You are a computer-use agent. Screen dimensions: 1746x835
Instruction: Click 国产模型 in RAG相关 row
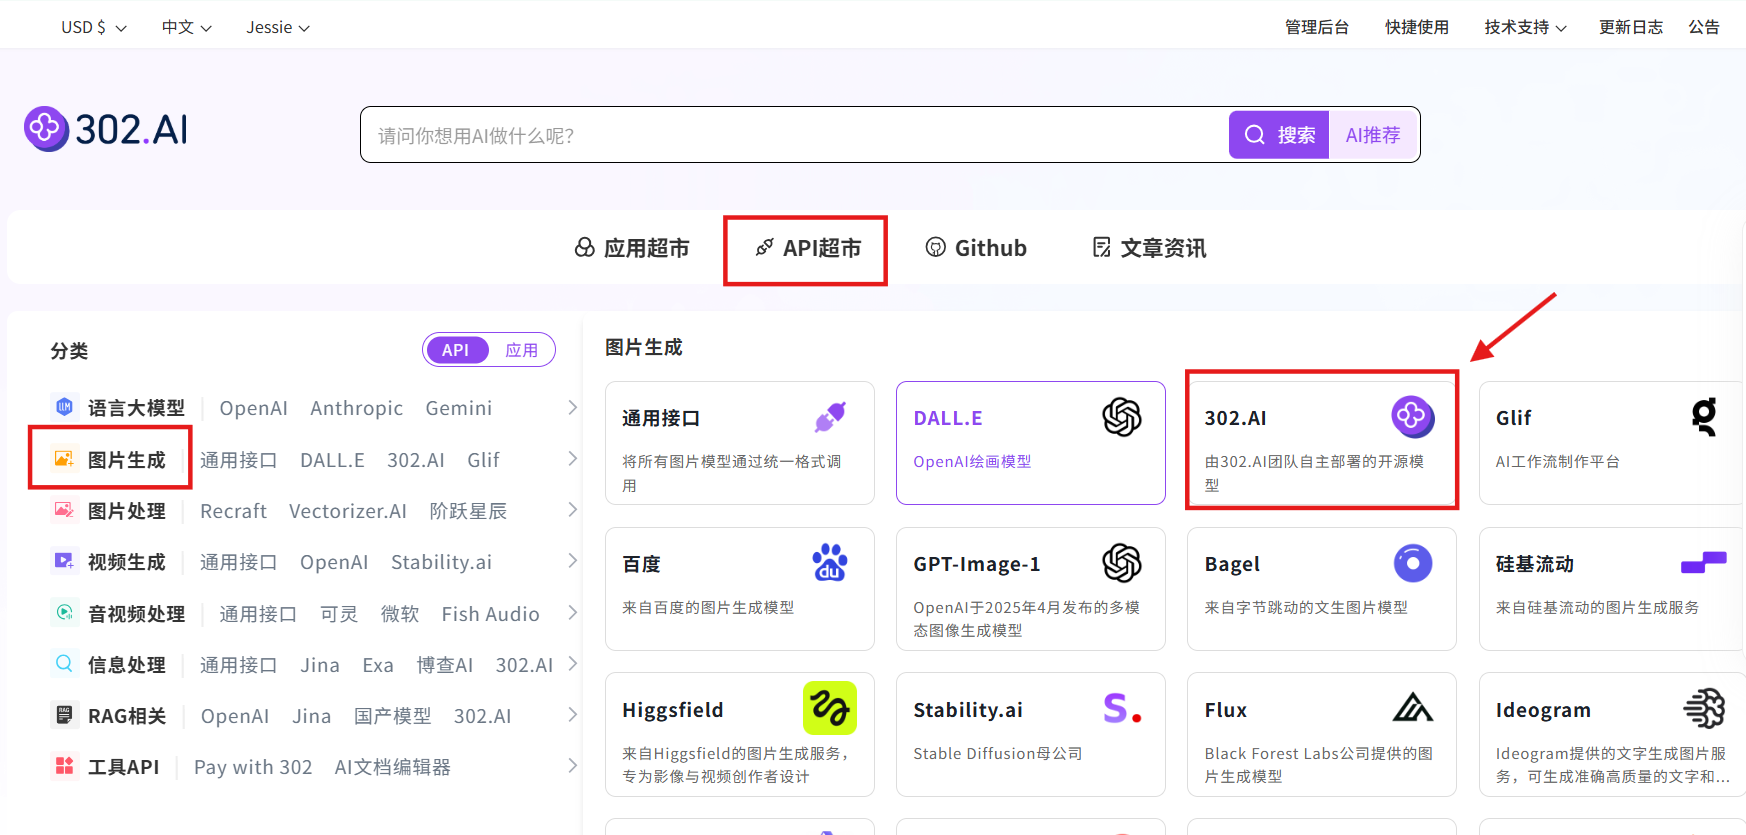(x=393, y=716)
